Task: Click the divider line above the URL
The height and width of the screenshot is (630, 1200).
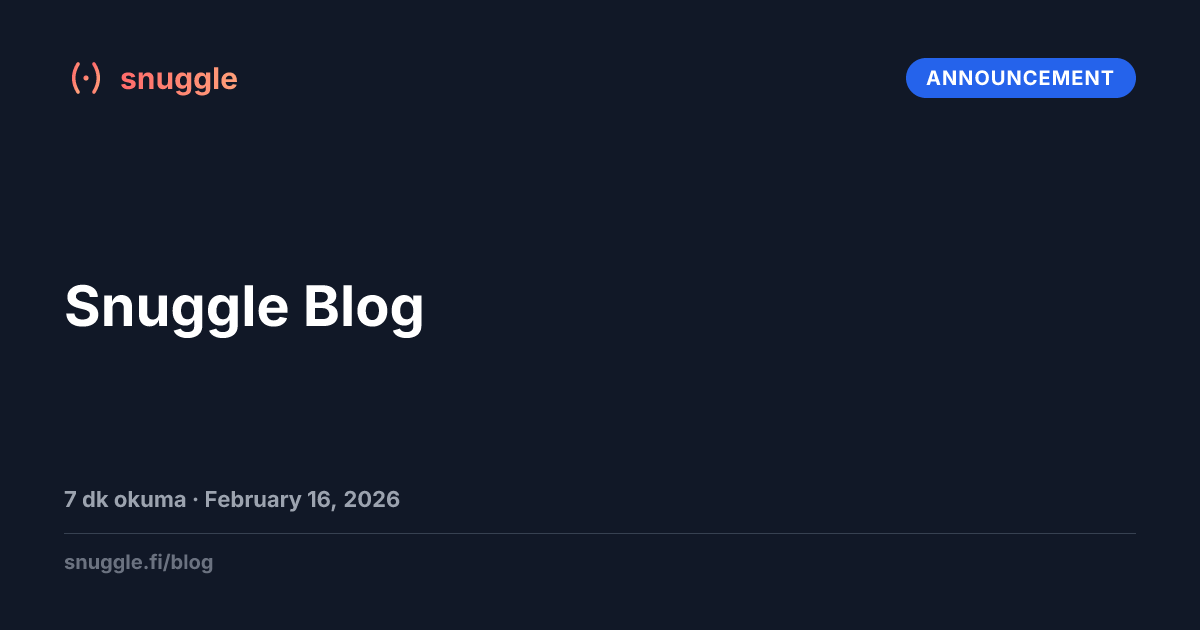Action: [600, 533]
